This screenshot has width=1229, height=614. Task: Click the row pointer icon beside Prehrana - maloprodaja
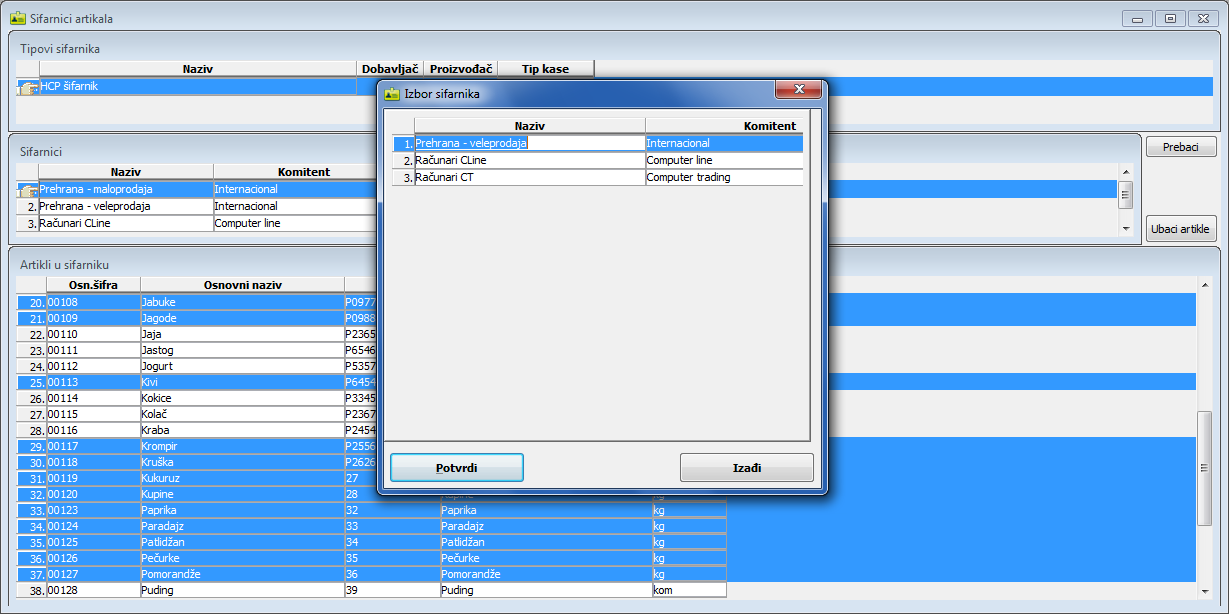tap(28, 189)
